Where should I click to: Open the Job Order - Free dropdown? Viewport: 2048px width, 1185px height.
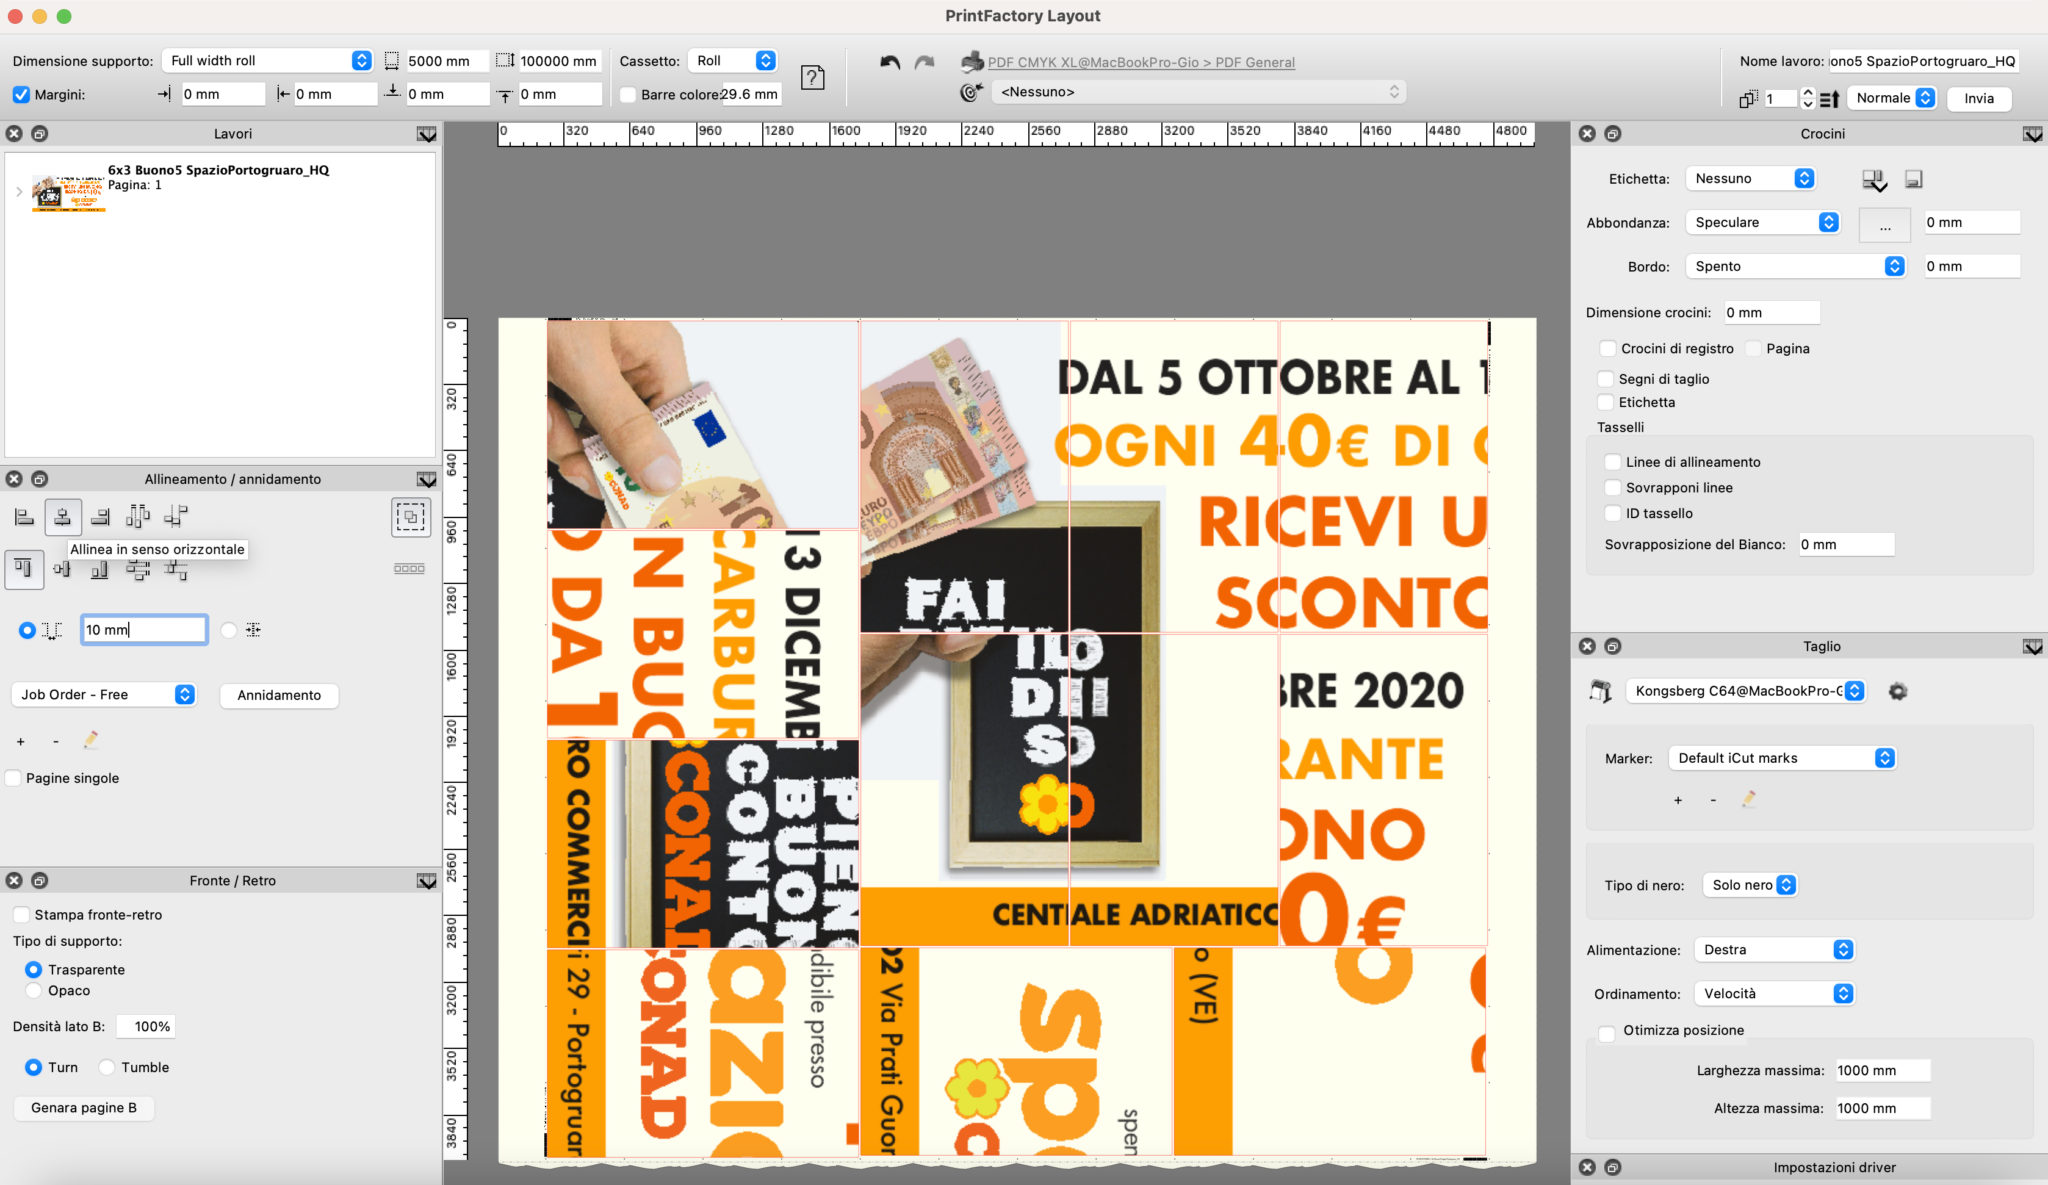(x=102, y=694)
